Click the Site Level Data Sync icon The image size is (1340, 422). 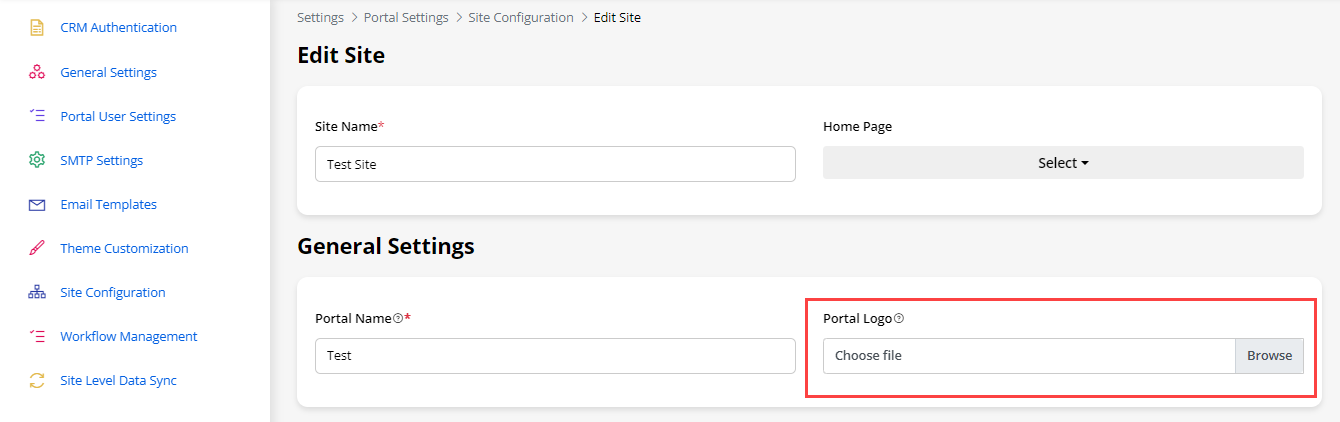(37, 380)
